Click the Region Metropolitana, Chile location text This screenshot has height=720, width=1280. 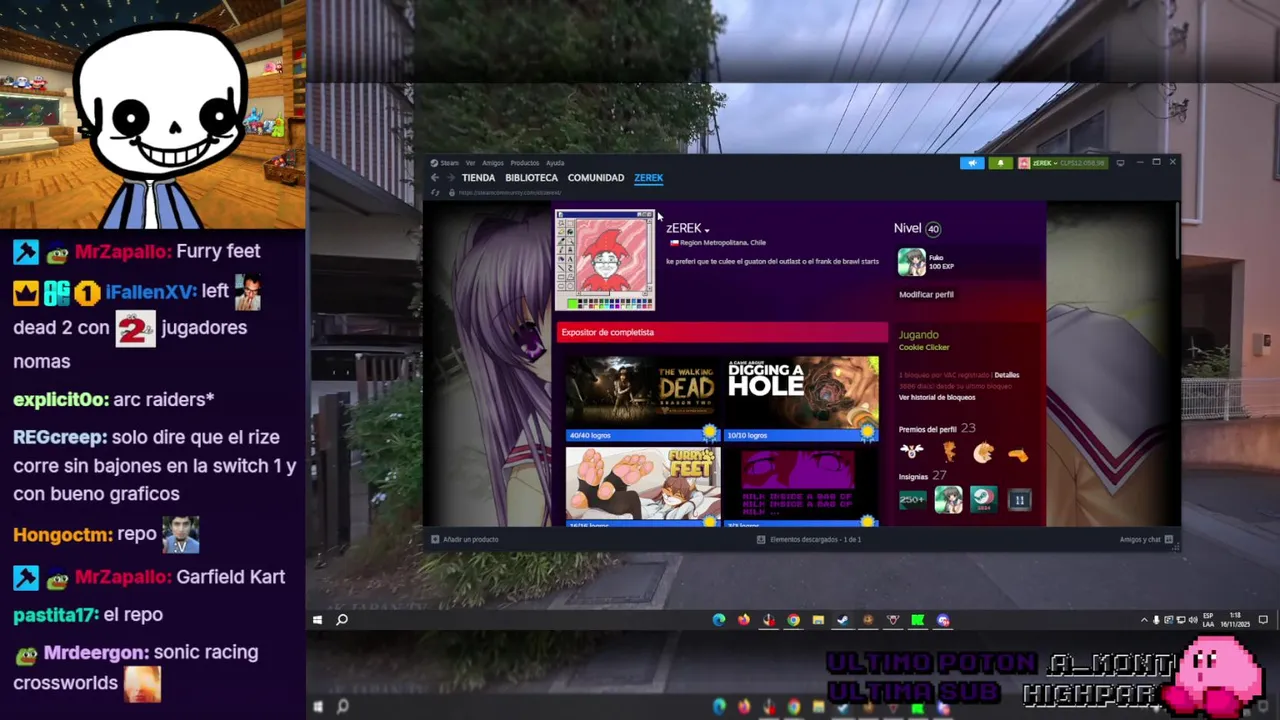pyautogui.click(x=723, y=243)
